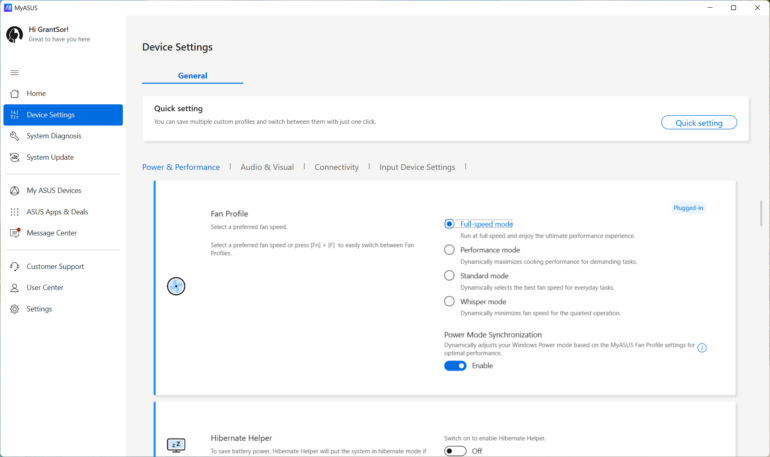Disable Power Mode Synchronization toggle
The height and width of the screenshot is (457, 770).
pyautogui.click(x=455, y=366)
